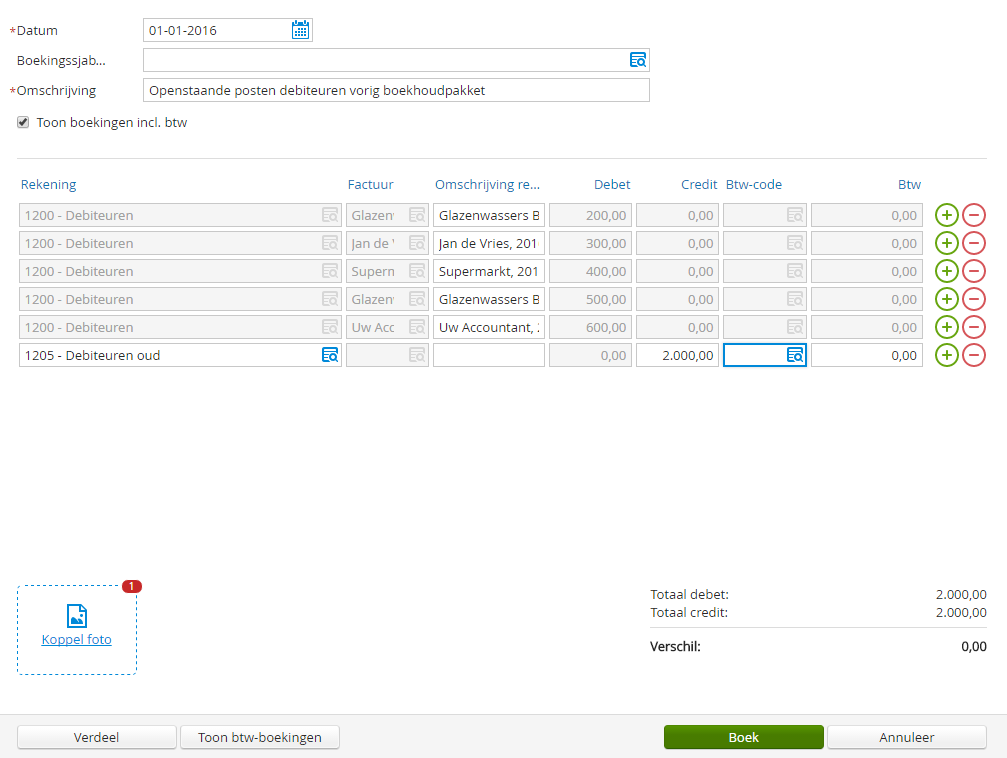Add a row after the 200,00 debet line
The image size is (1007, 758).
point(946,215)
